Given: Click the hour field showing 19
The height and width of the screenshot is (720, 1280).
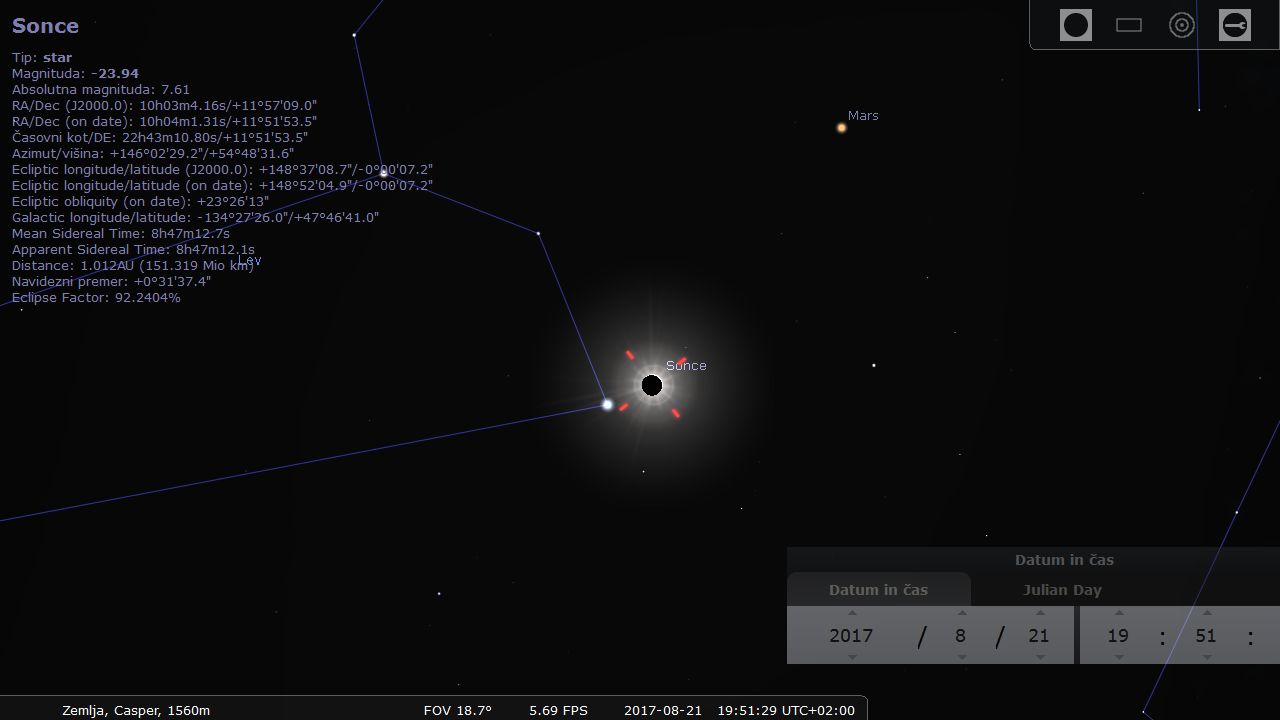Looking at the screenshot, I should (1118, 635).
